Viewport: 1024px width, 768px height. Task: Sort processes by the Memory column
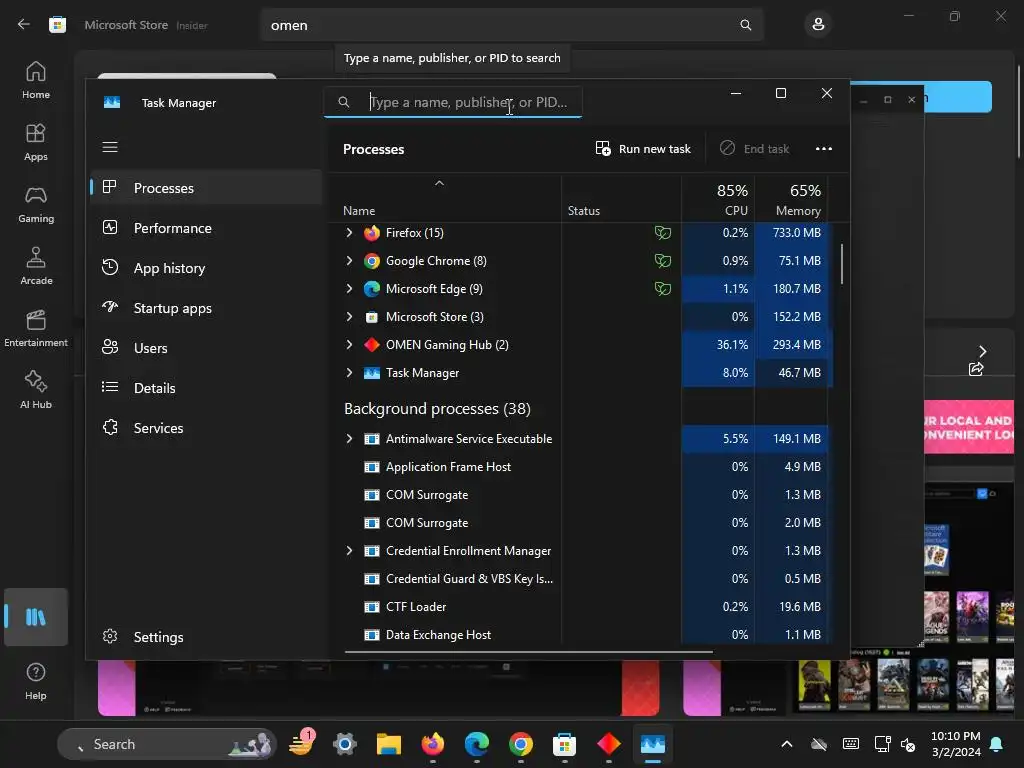tap(791, 199)
